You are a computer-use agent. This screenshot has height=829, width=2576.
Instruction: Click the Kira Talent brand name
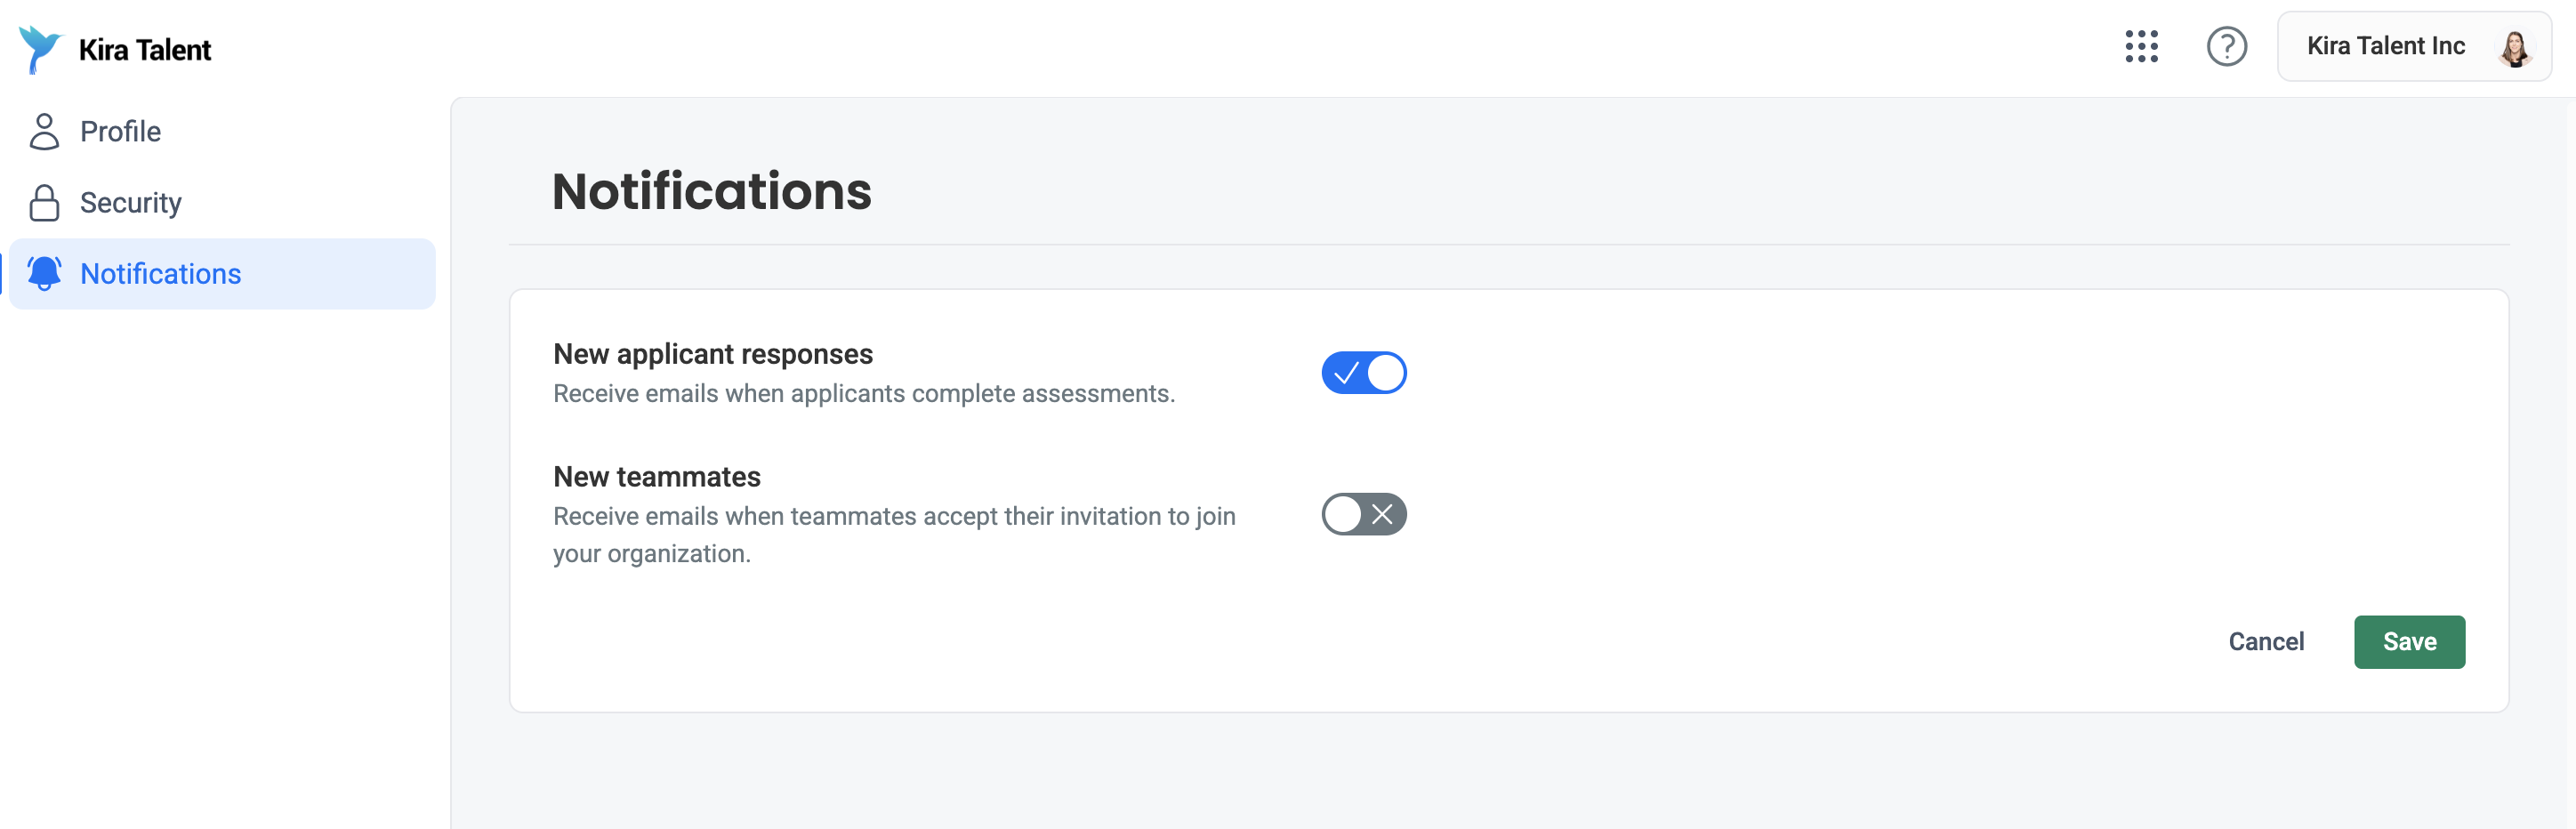pos(145,50)
